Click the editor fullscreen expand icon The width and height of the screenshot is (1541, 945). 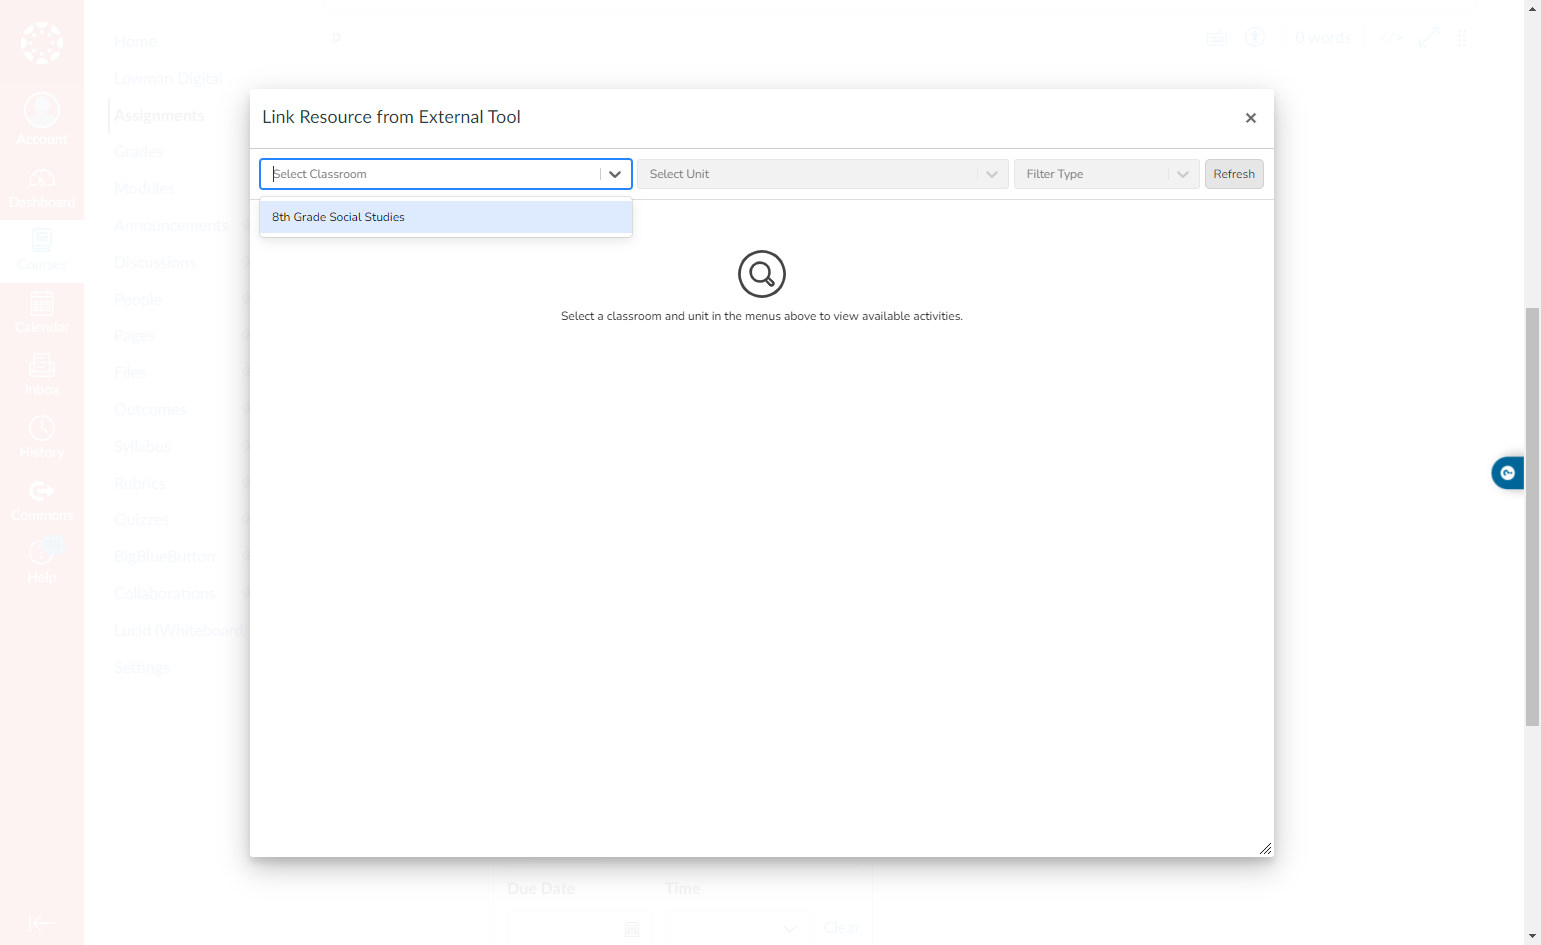click(1429, 38)
